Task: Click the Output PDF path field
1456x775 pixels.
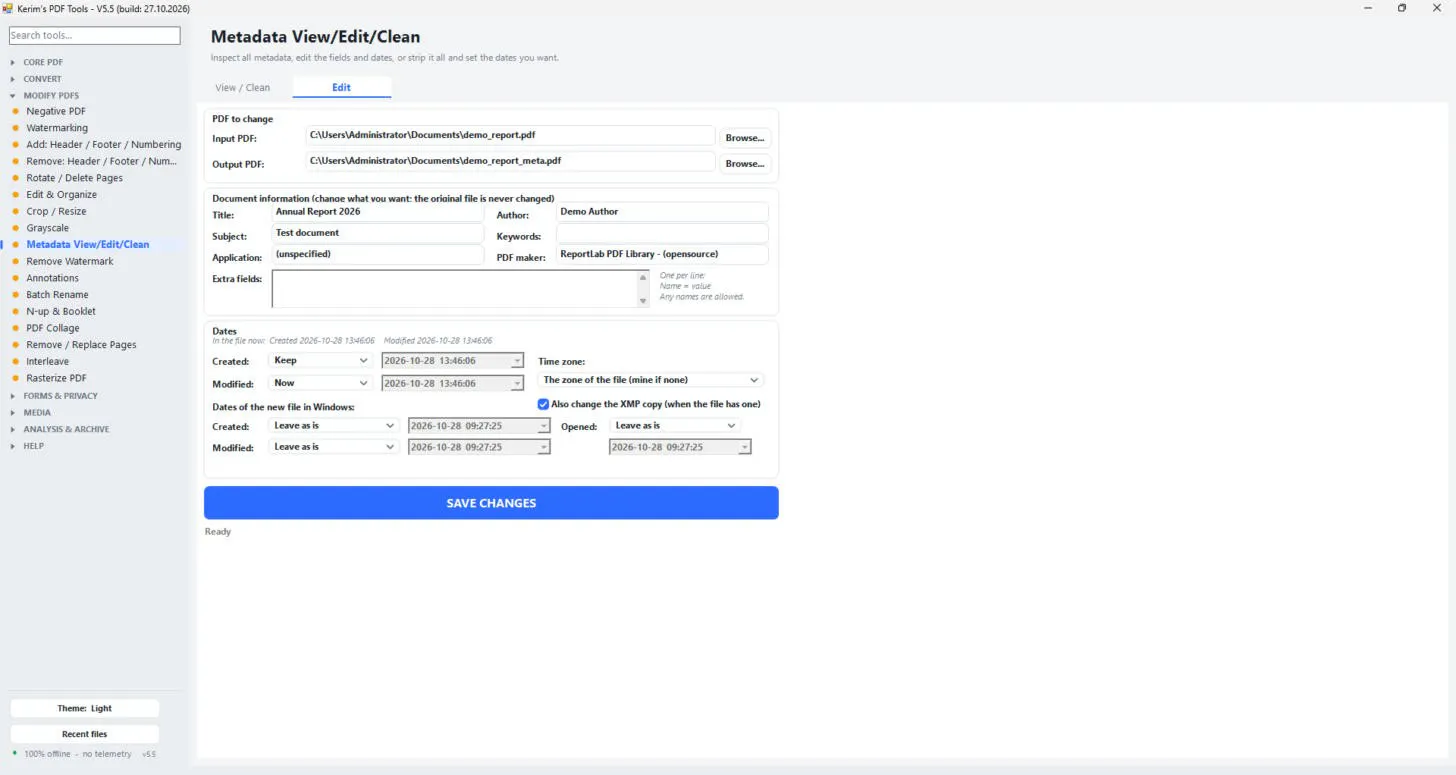Action: [511, 161]
